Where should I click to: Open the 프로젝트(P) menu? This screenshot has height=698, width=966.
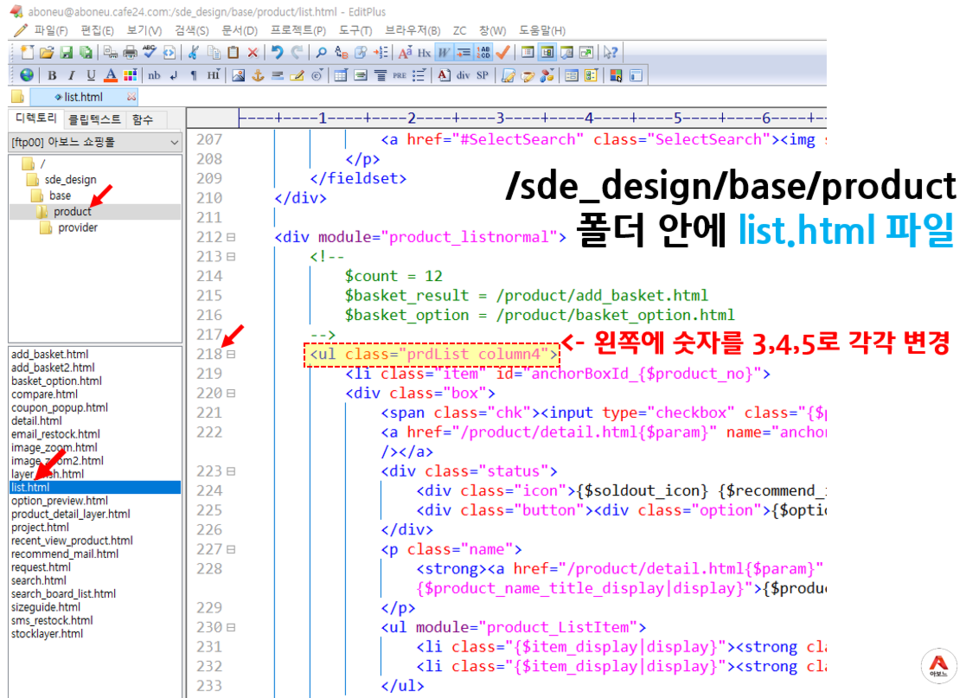point(298,30)
